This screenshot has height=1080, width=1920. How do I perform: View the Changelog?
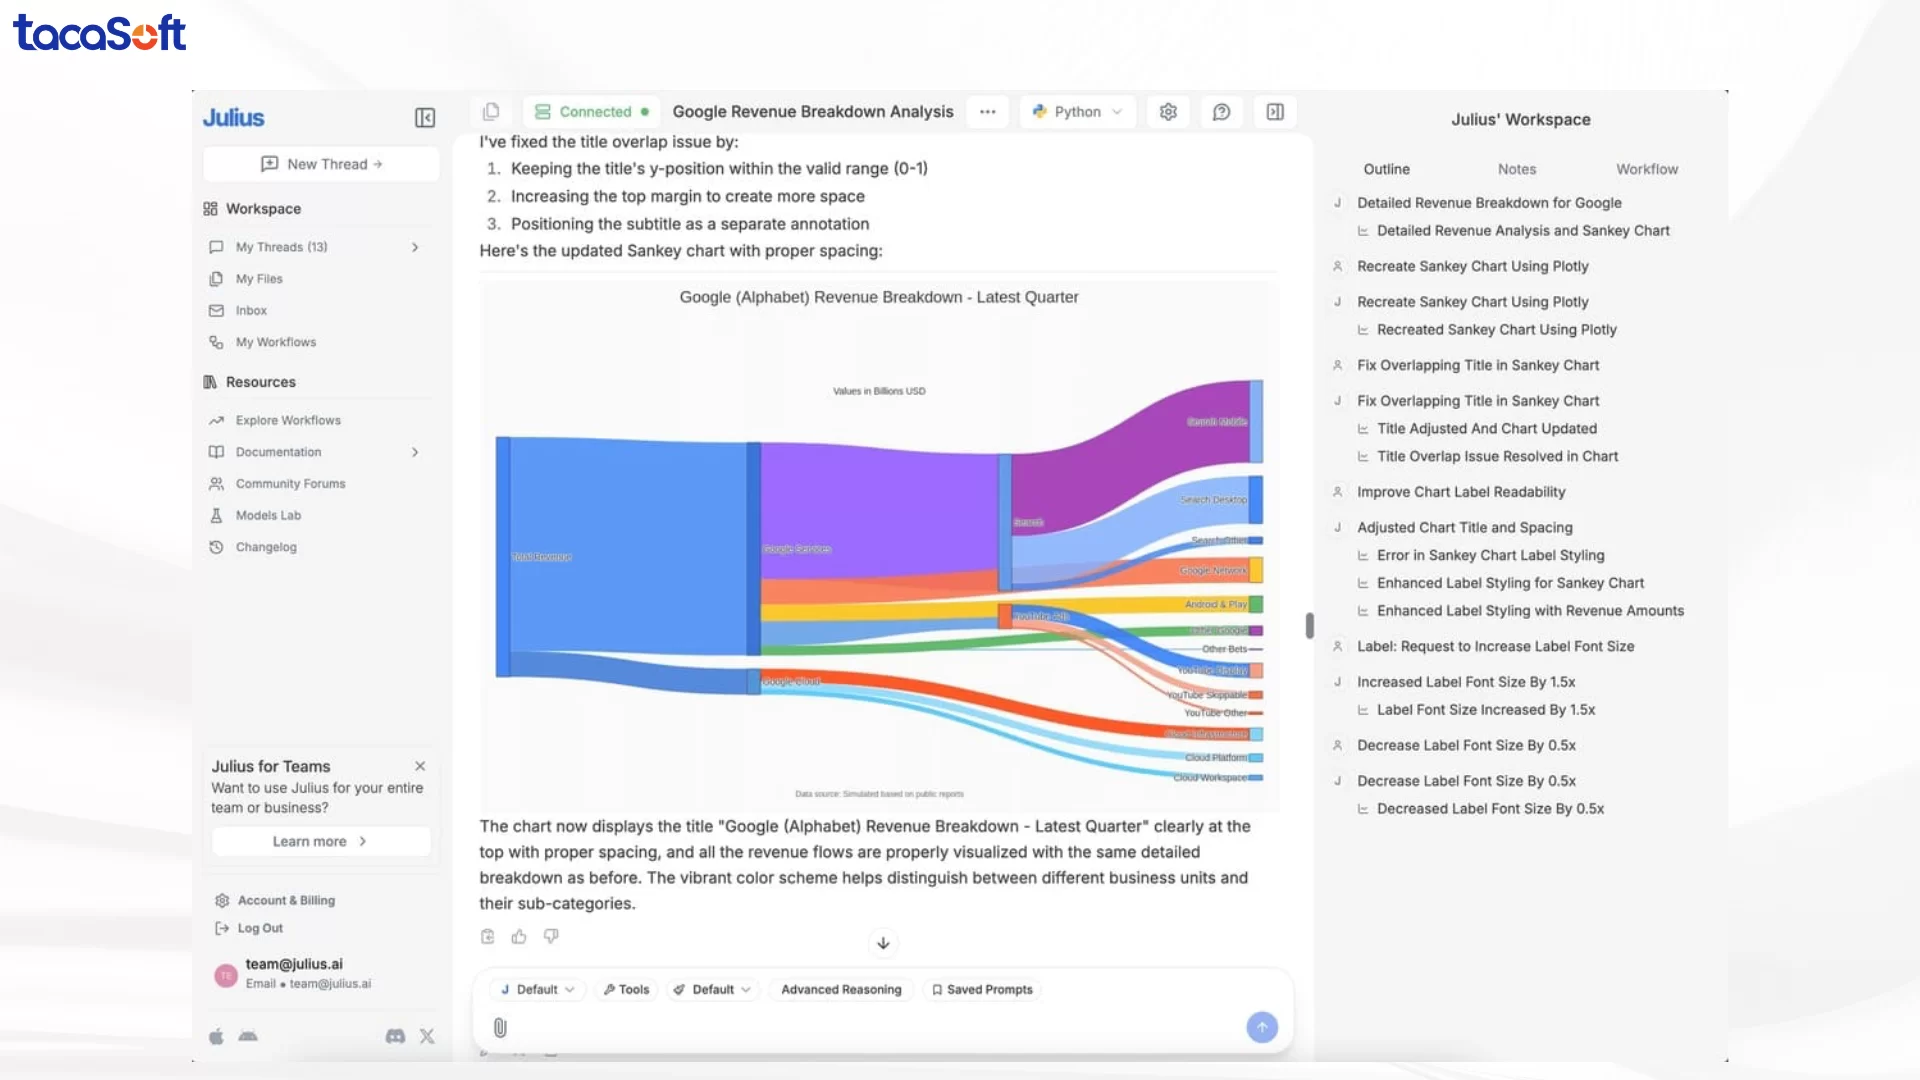pos(266,548)
